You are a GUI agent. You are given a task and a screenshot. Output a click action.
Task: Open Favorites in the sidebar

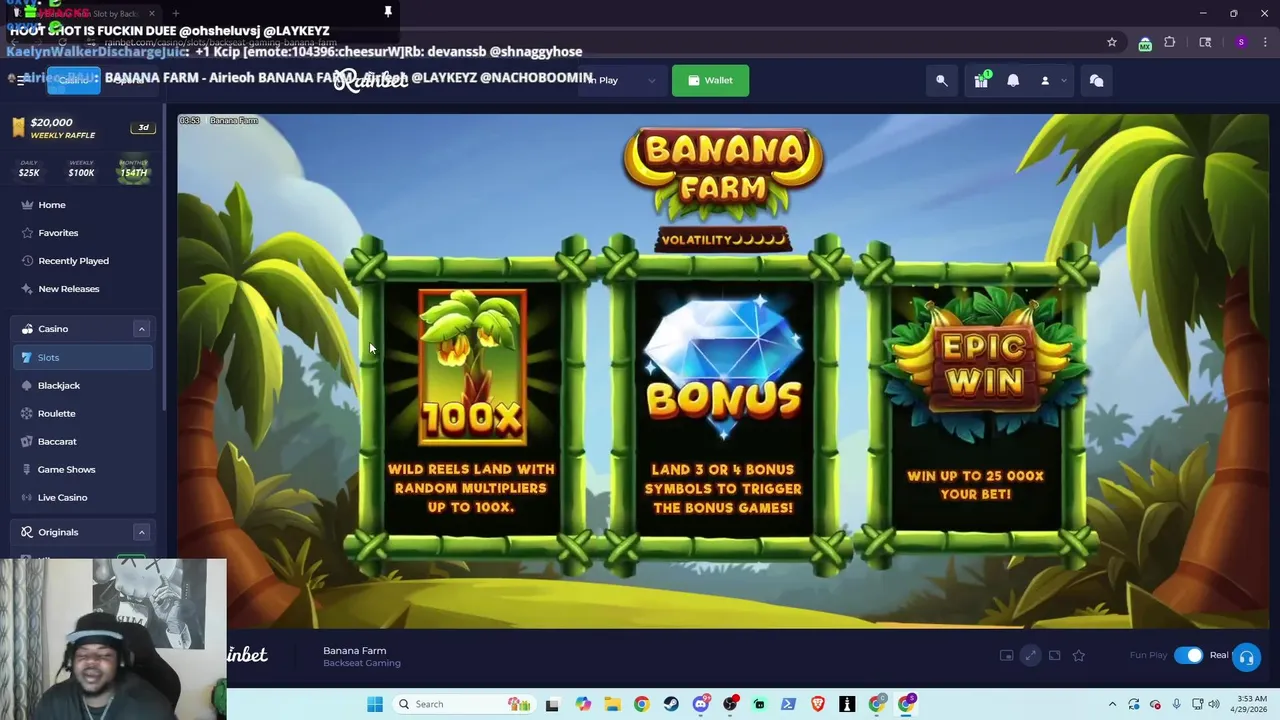tap(82, 233)
